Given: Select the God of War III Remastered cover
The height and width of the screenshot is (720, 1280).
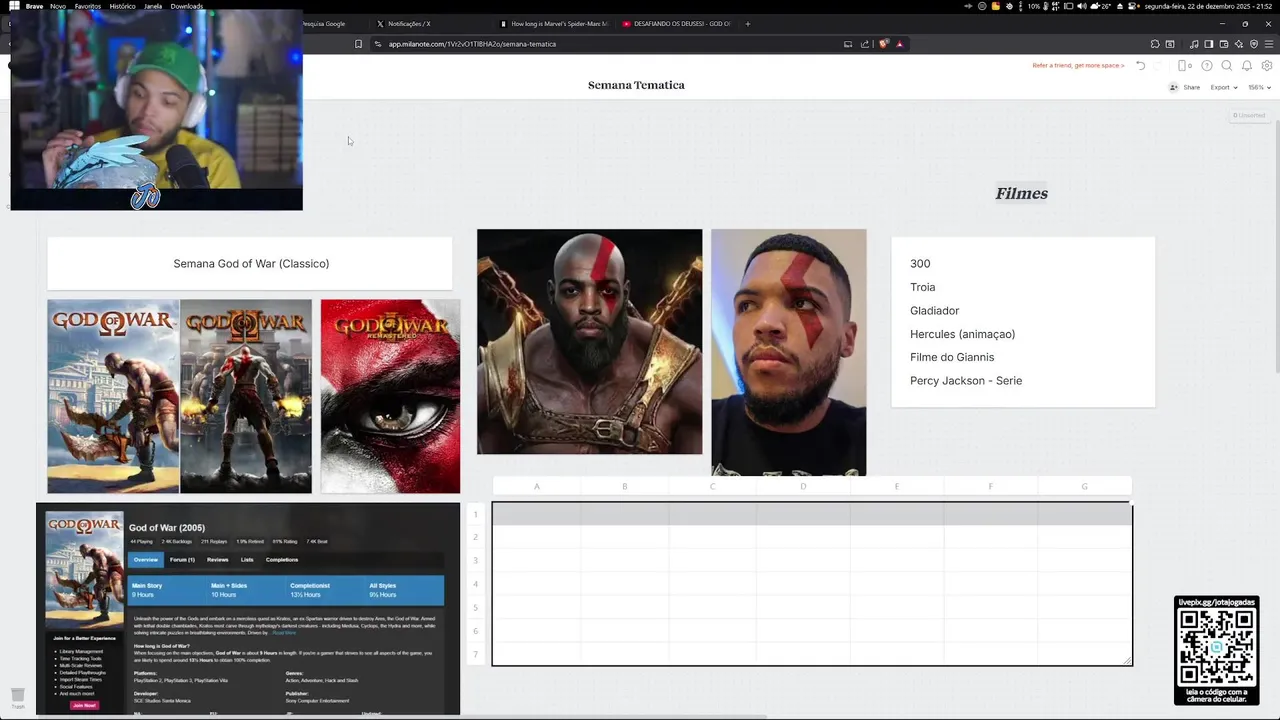Looking at the screenshot, I should (390, 396).
